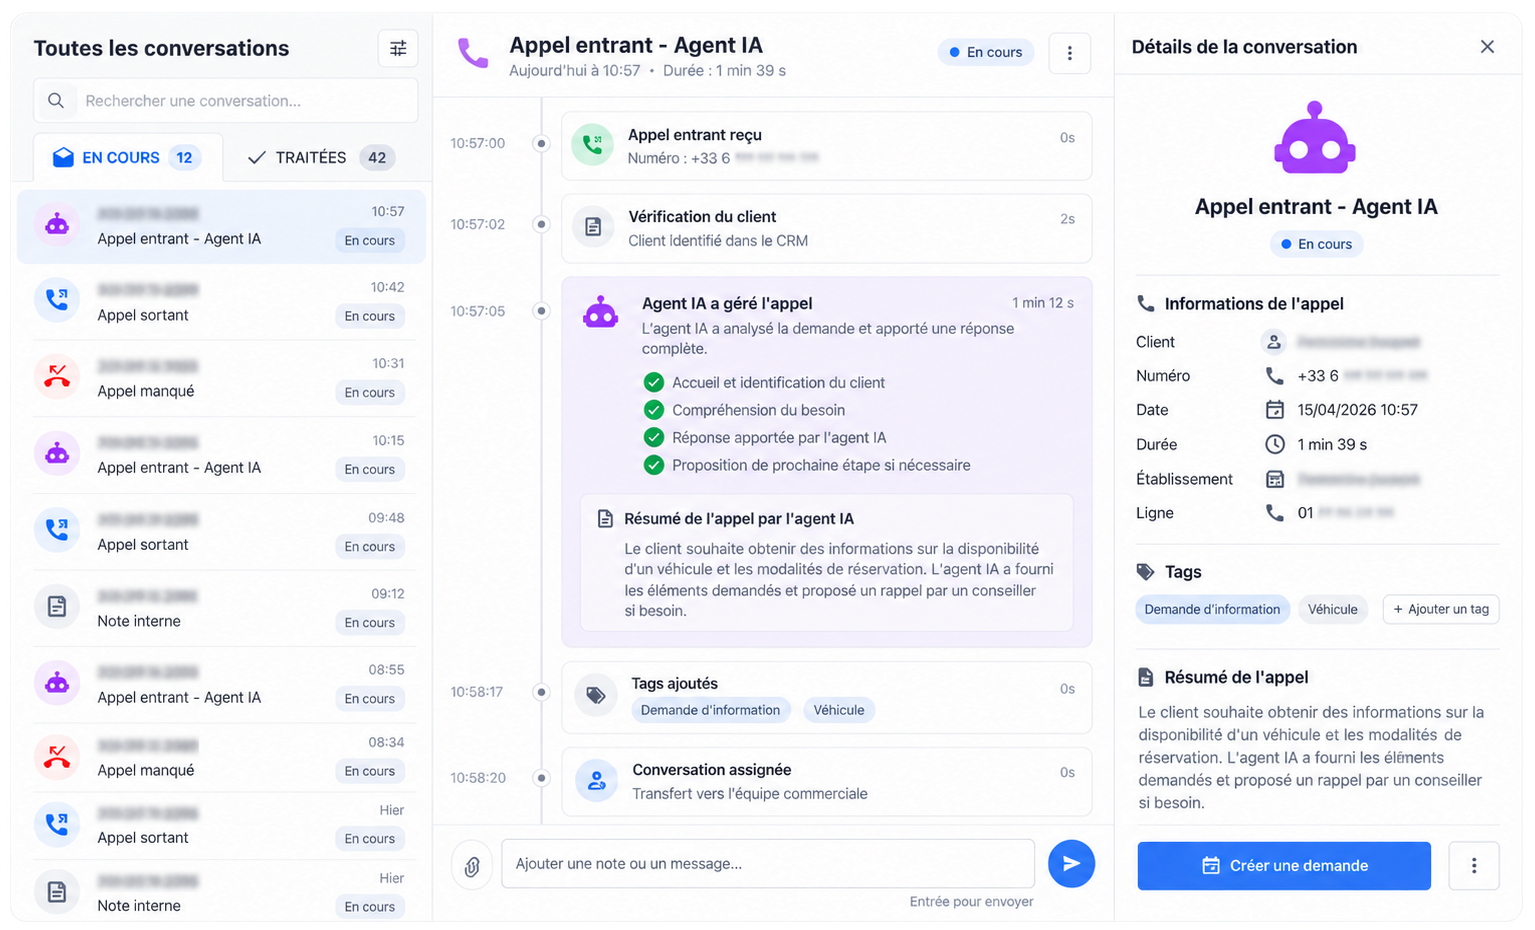Click the 'Conversation assignée' person icon
Image resolution: width=1535 pixels, height=930 pixels.
pos(597,781)
